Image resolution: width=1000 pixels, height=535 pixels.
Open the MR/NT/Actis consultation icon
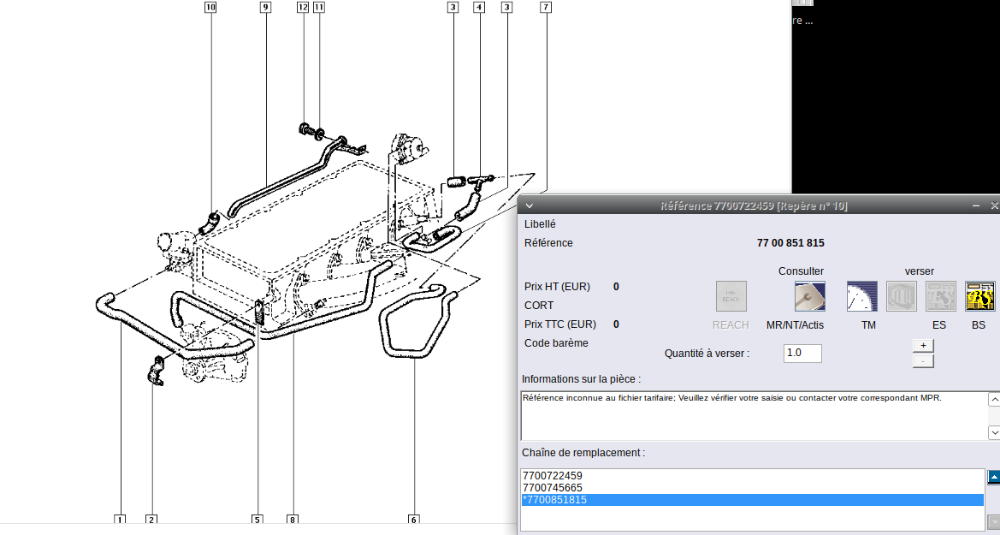pyautogui.click(x=809, y=296)
